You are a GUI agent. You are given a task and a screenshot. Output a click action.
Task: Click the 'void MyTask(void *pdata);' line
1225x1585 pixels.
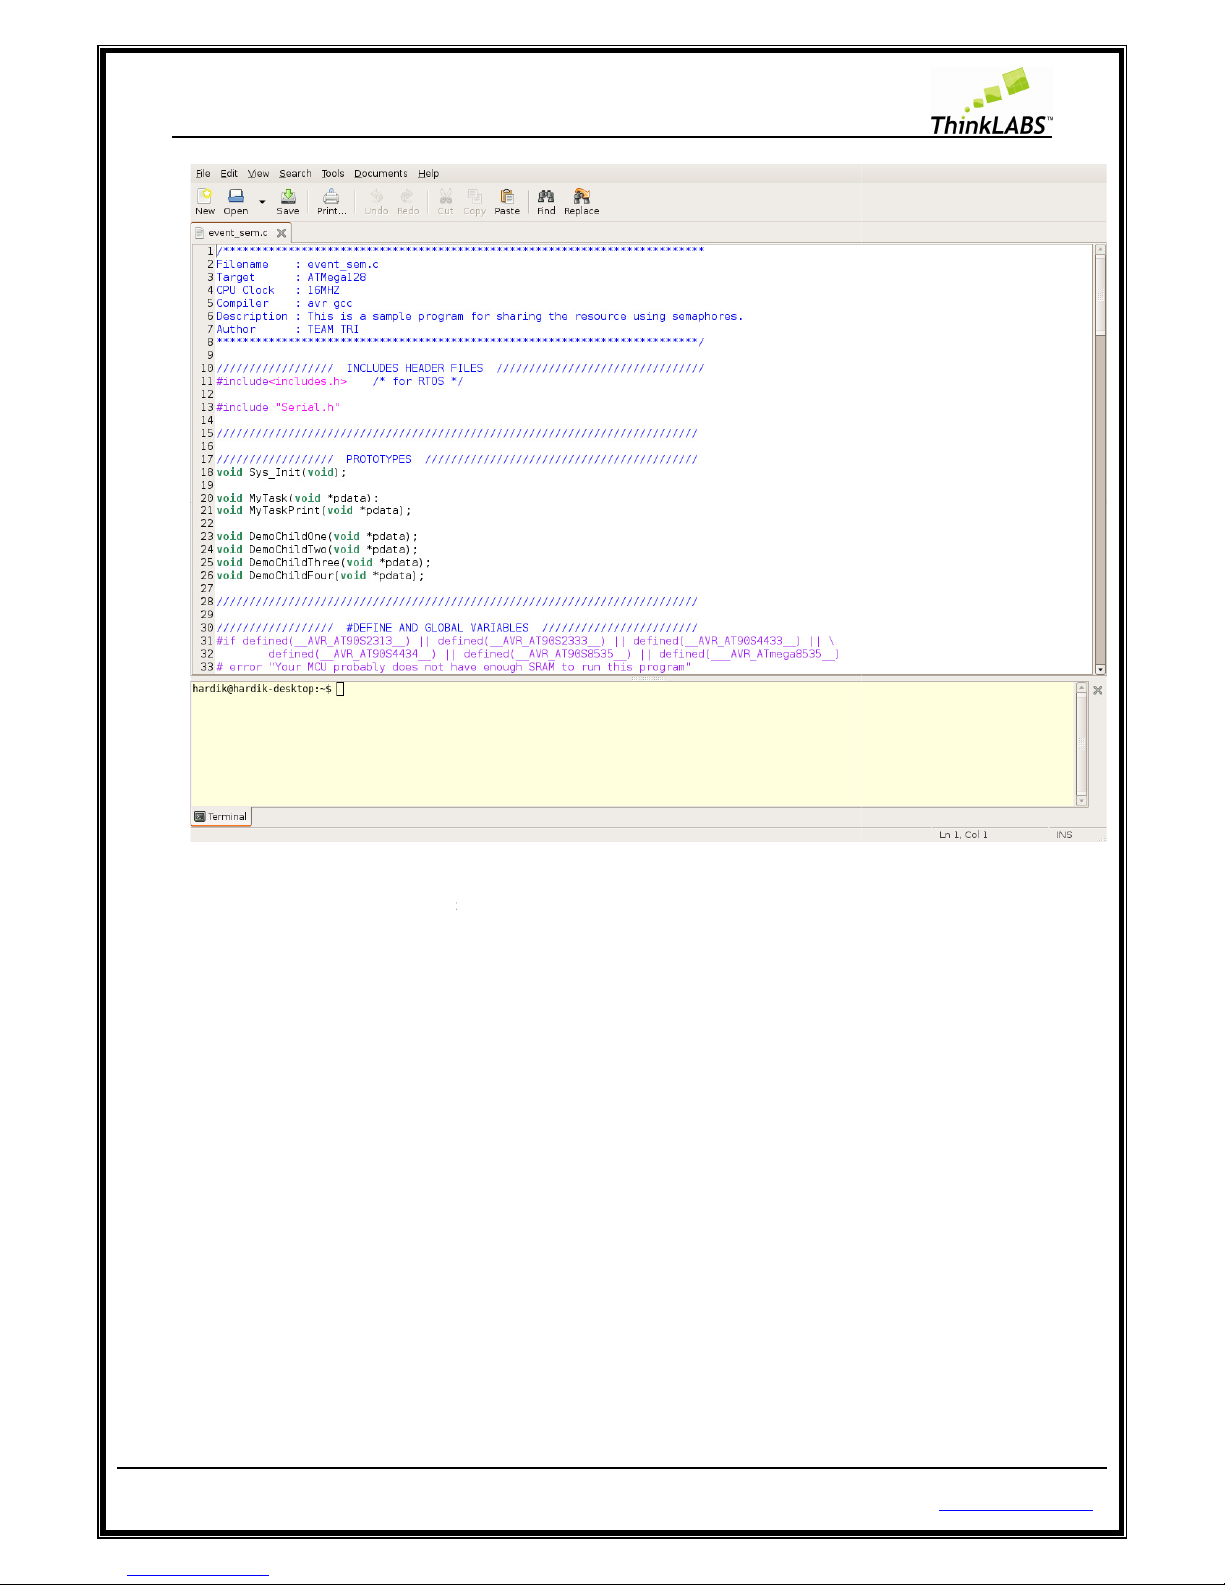[x=297, y=498]
